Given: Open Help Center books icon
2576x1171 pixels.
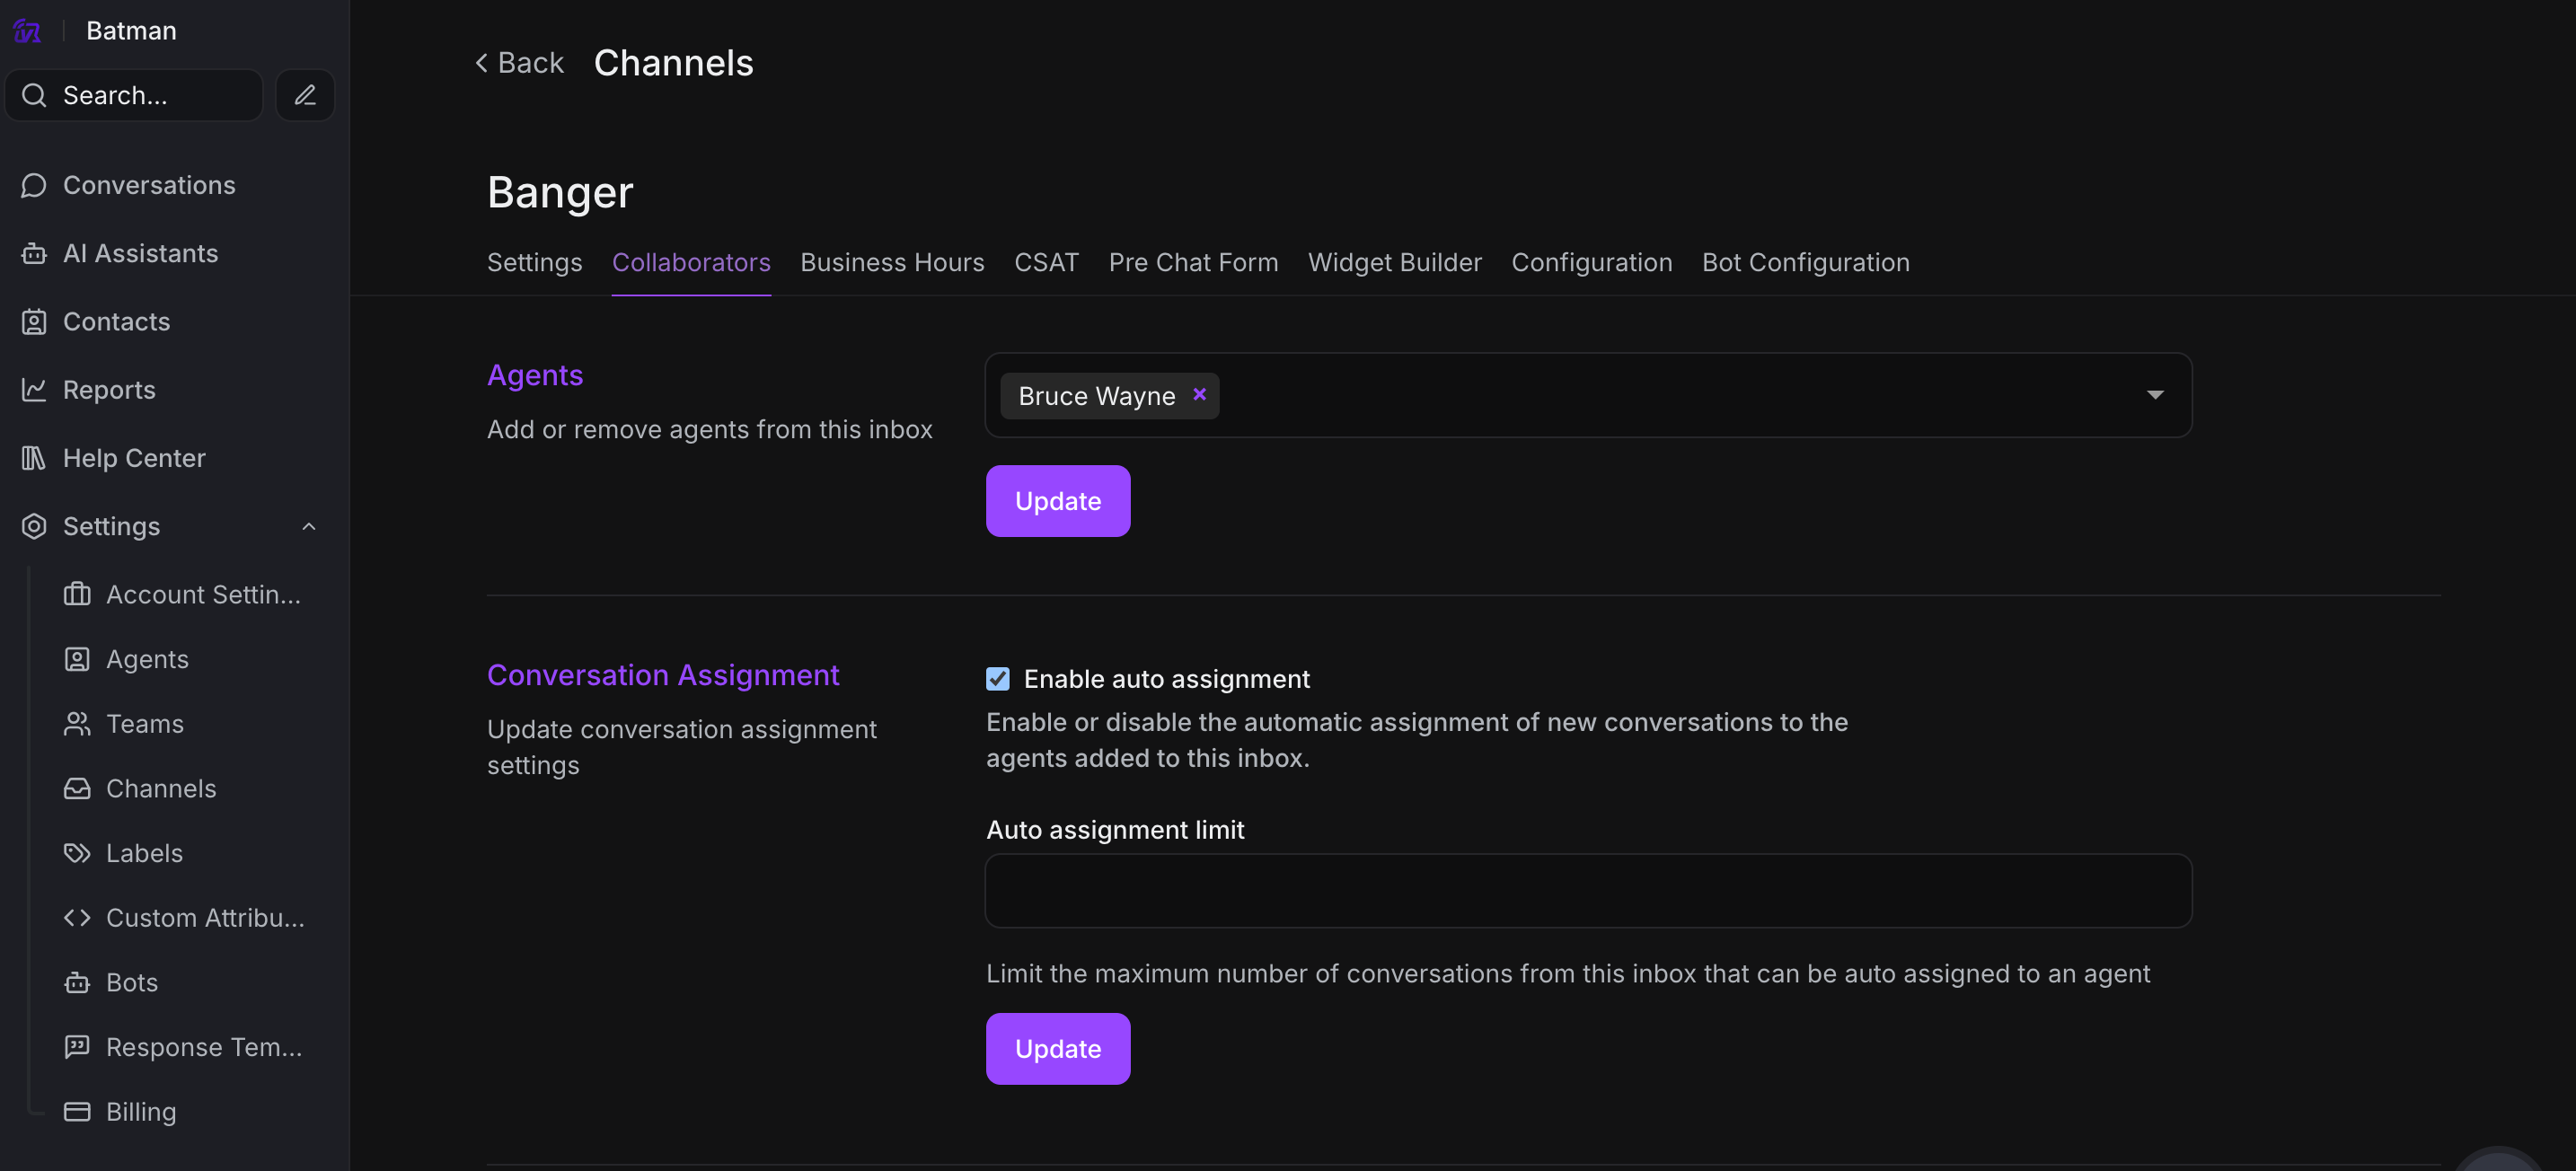Looking at the screenshot, I should coord(34,458).
